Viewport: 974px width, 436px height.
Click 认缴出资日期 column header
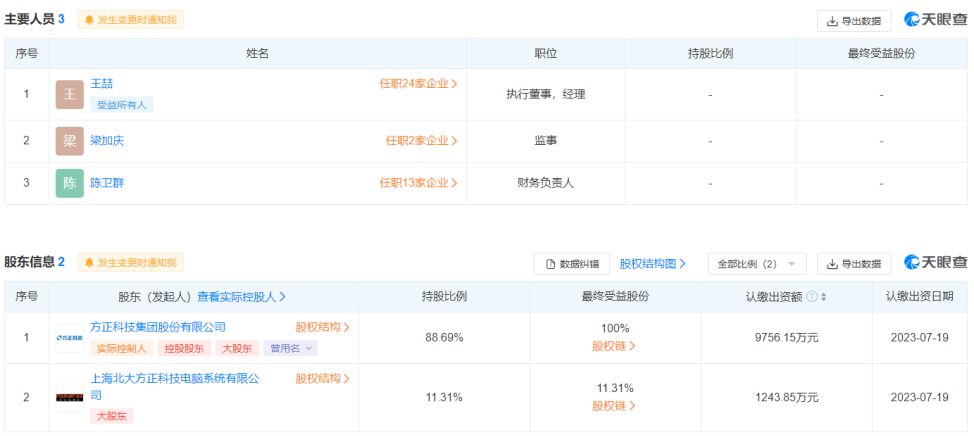(919, 297)
